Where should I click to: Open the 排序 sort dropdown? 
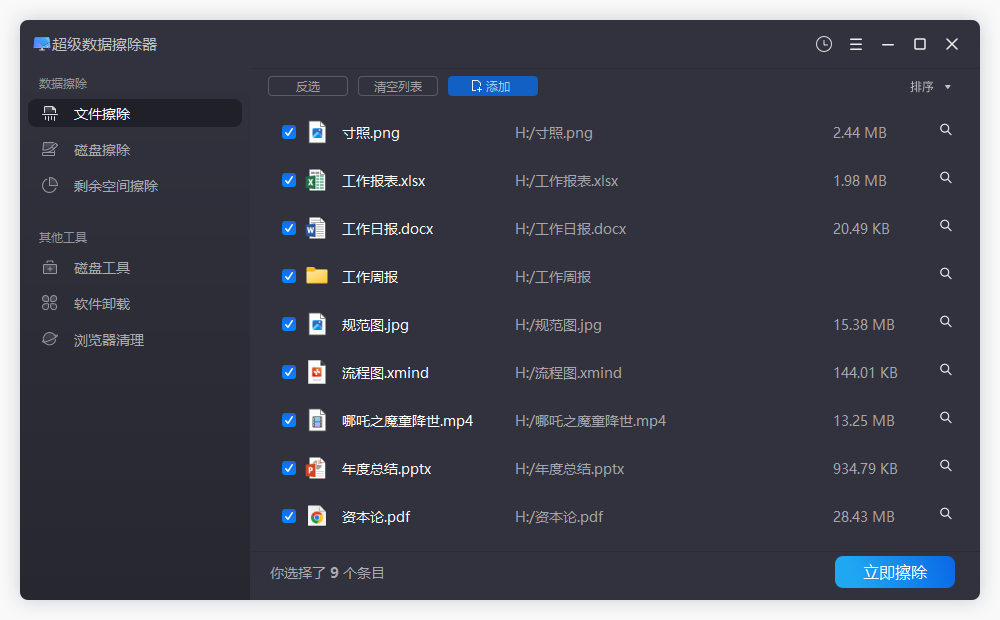coord(931,86)
